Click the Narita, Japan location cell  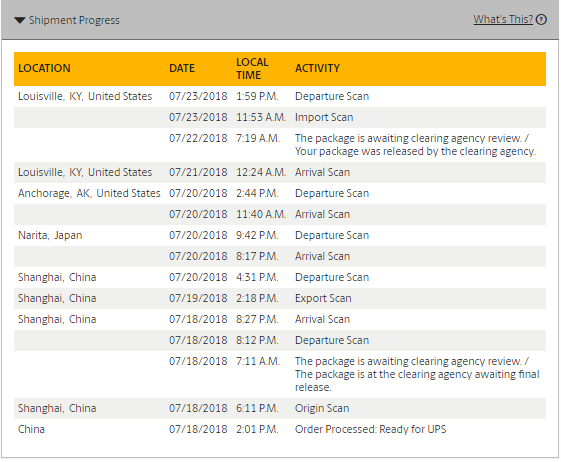pos(50,235)
